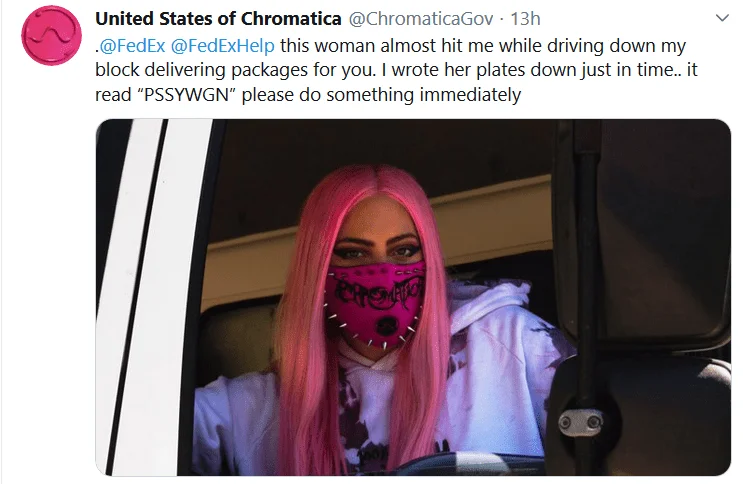This screenshot has height=484, width=743.
Task: Open the @FedExHelp mention link
Action: [222, 46]
